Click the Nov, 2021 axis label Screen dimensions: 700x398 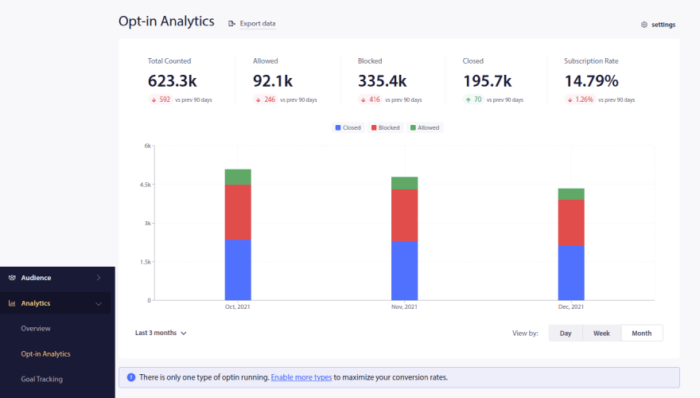coord(404,307)
